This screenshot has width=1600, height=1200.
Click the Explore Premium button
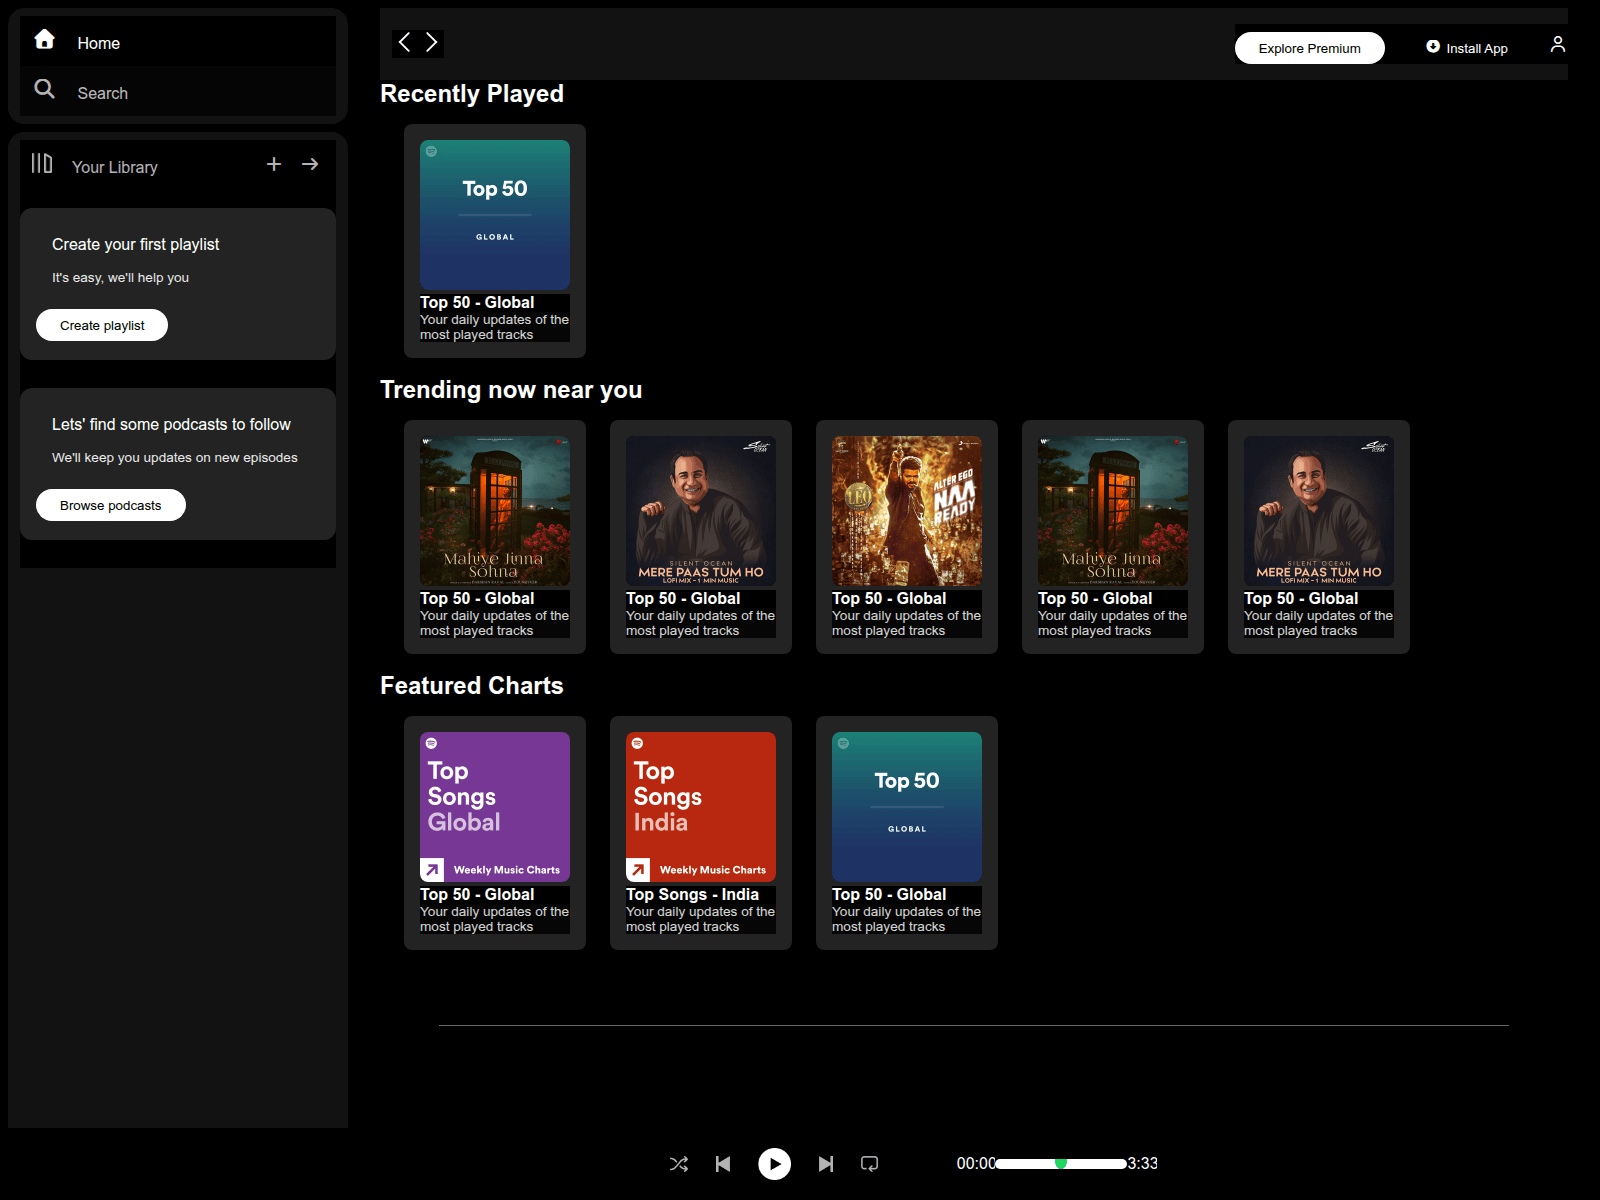[1309, 48]
